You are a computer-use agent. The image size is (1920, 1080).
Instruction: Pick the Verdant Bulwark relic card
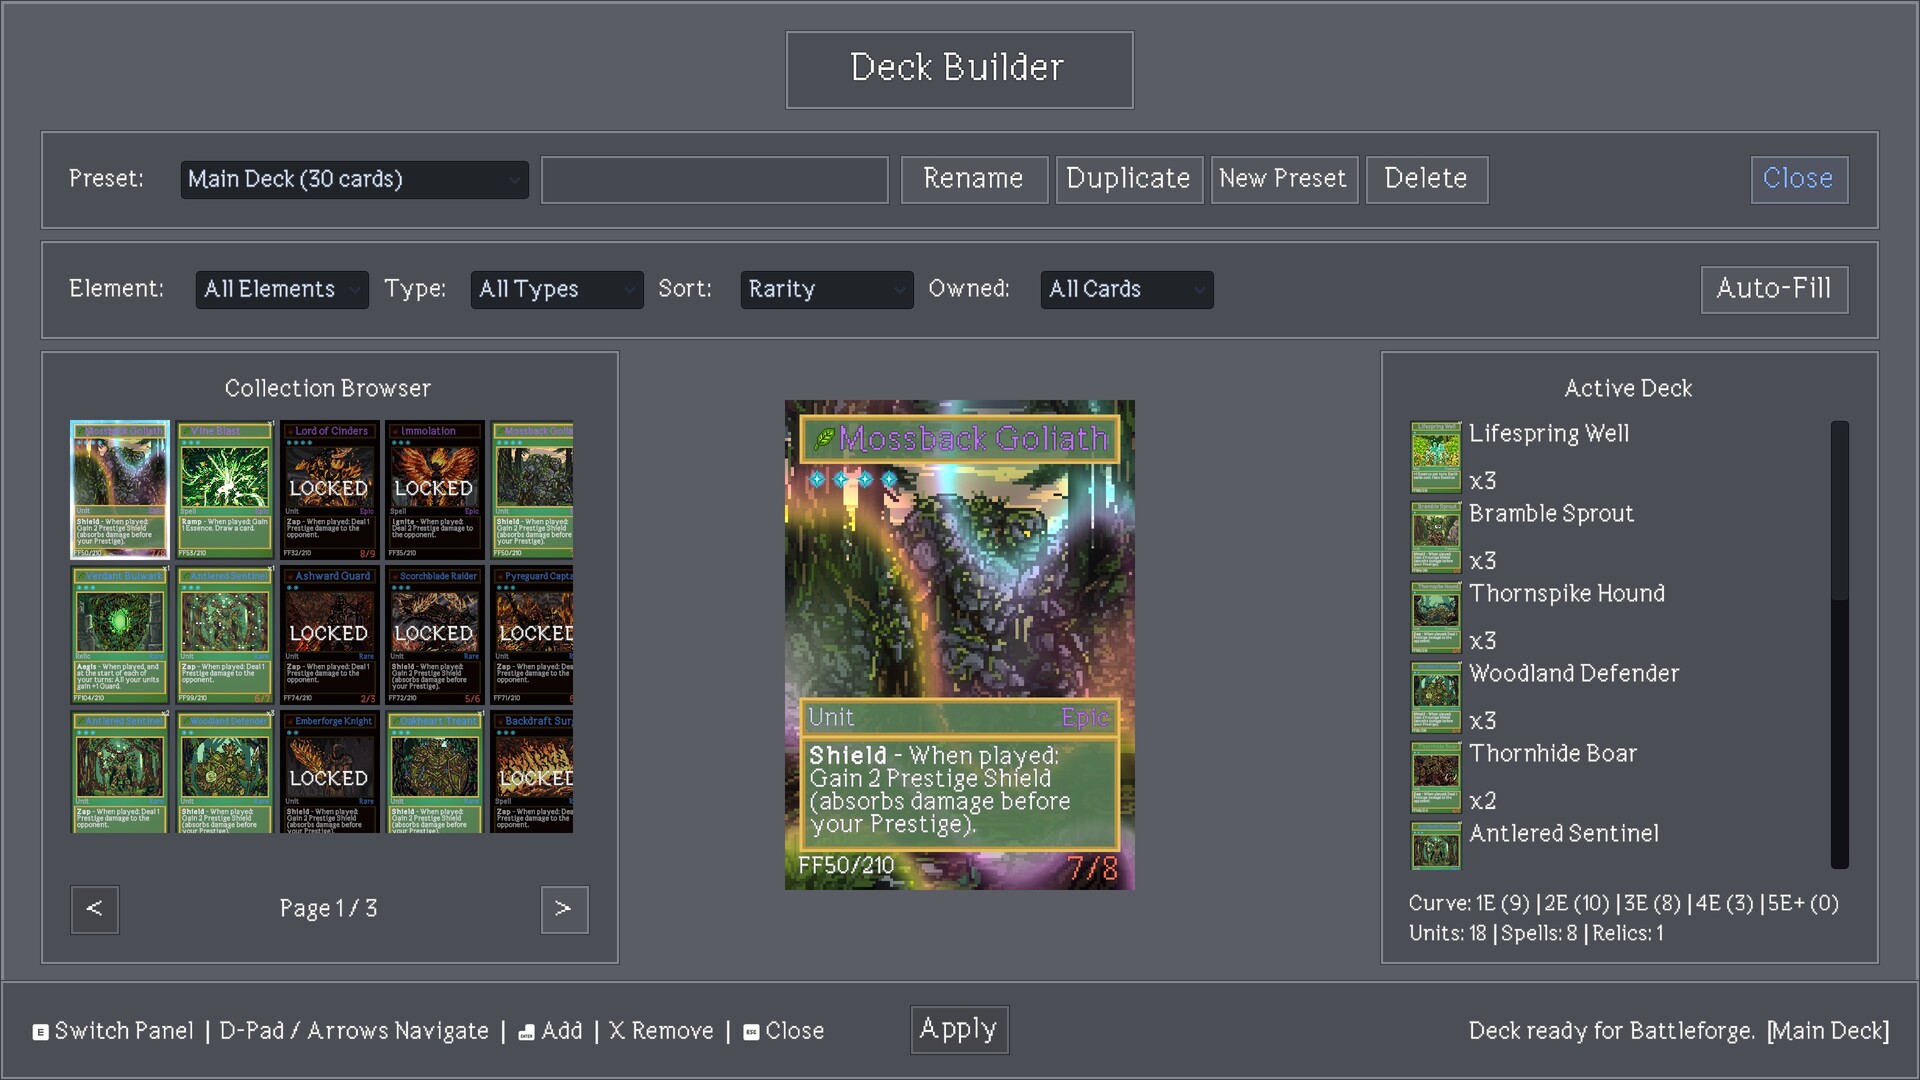coord(120,635)
